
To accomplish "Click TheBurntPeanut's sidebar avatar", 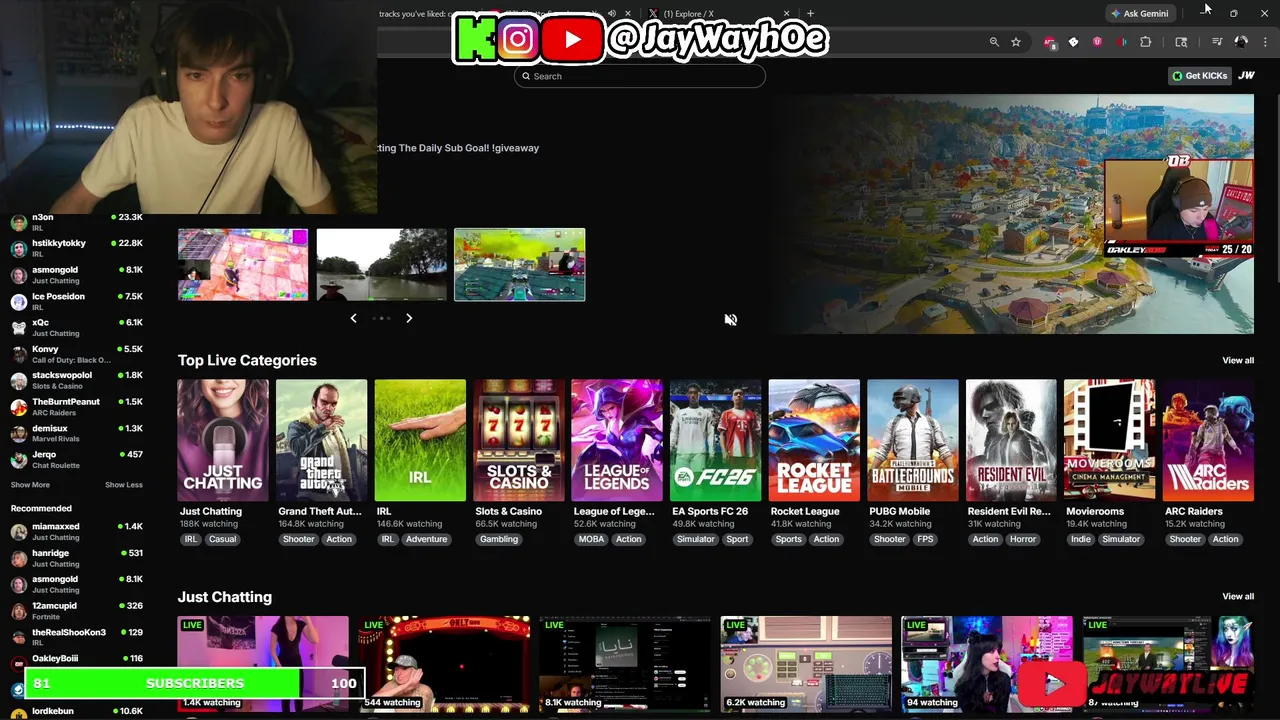I will click(19, 407).
